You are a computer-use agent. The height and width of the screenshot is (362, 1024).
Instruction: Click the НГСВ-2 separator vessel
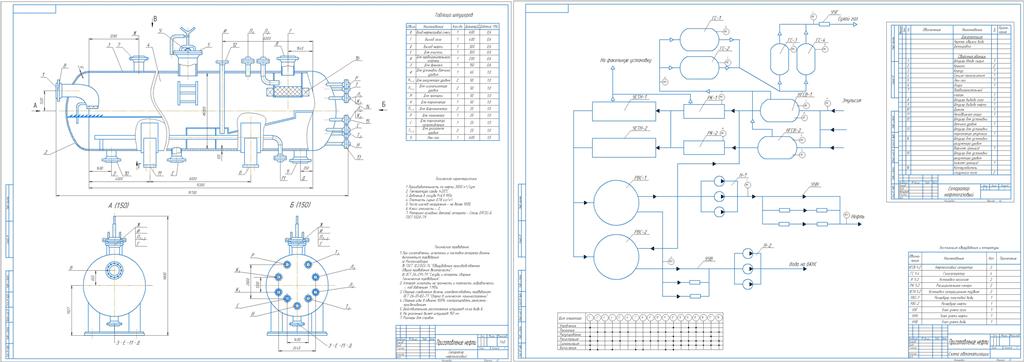point(778,144)
